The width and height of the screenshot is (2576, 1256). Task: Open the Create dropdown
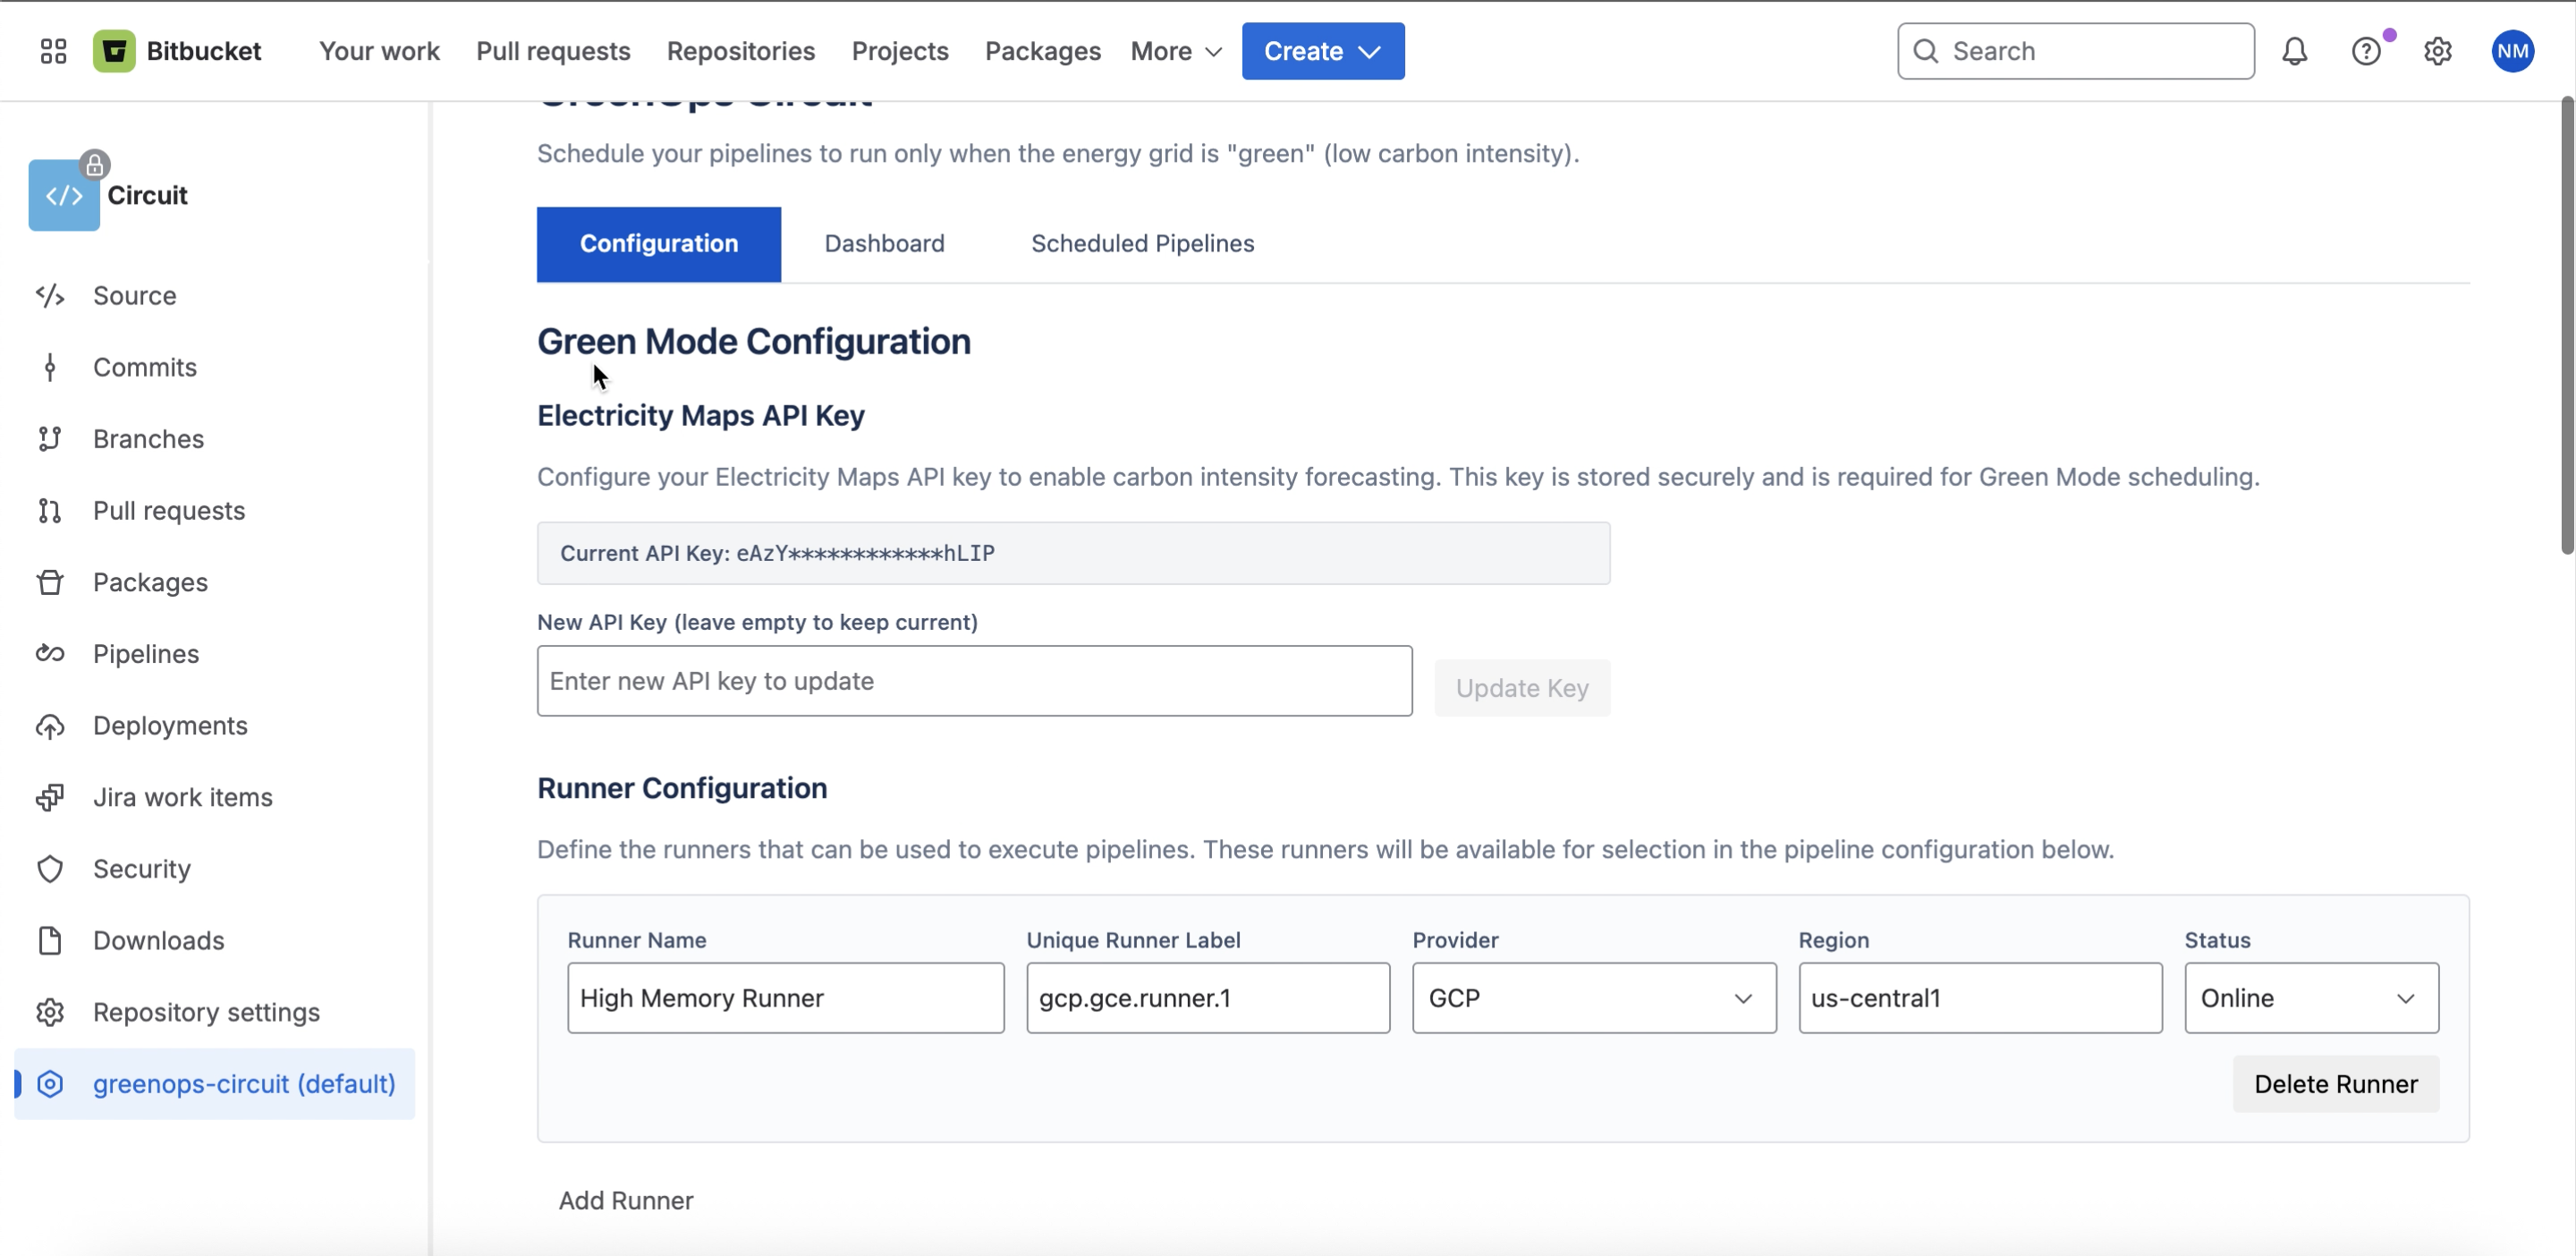1322,51
